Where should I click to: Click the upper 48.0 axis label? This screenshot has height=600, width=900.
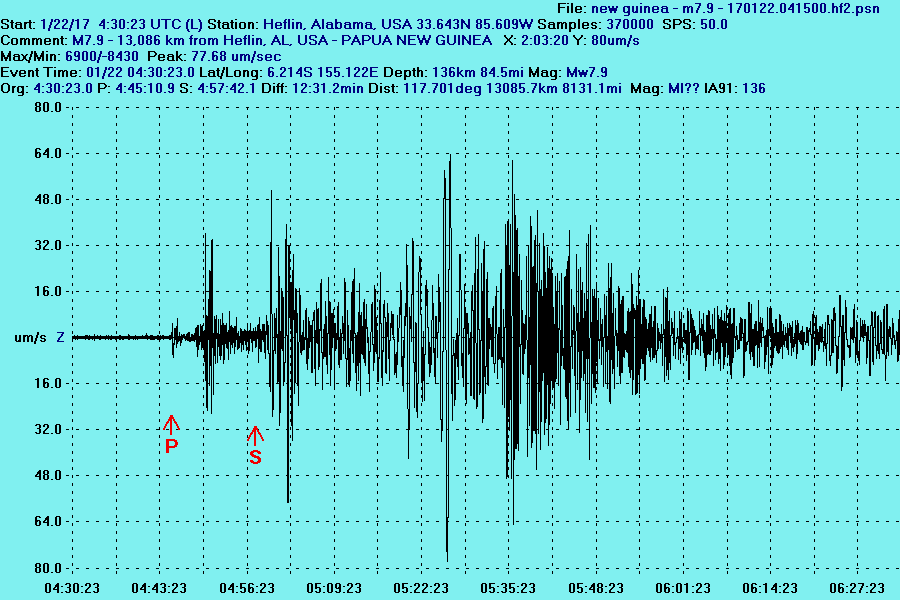(x=48, y=199)
